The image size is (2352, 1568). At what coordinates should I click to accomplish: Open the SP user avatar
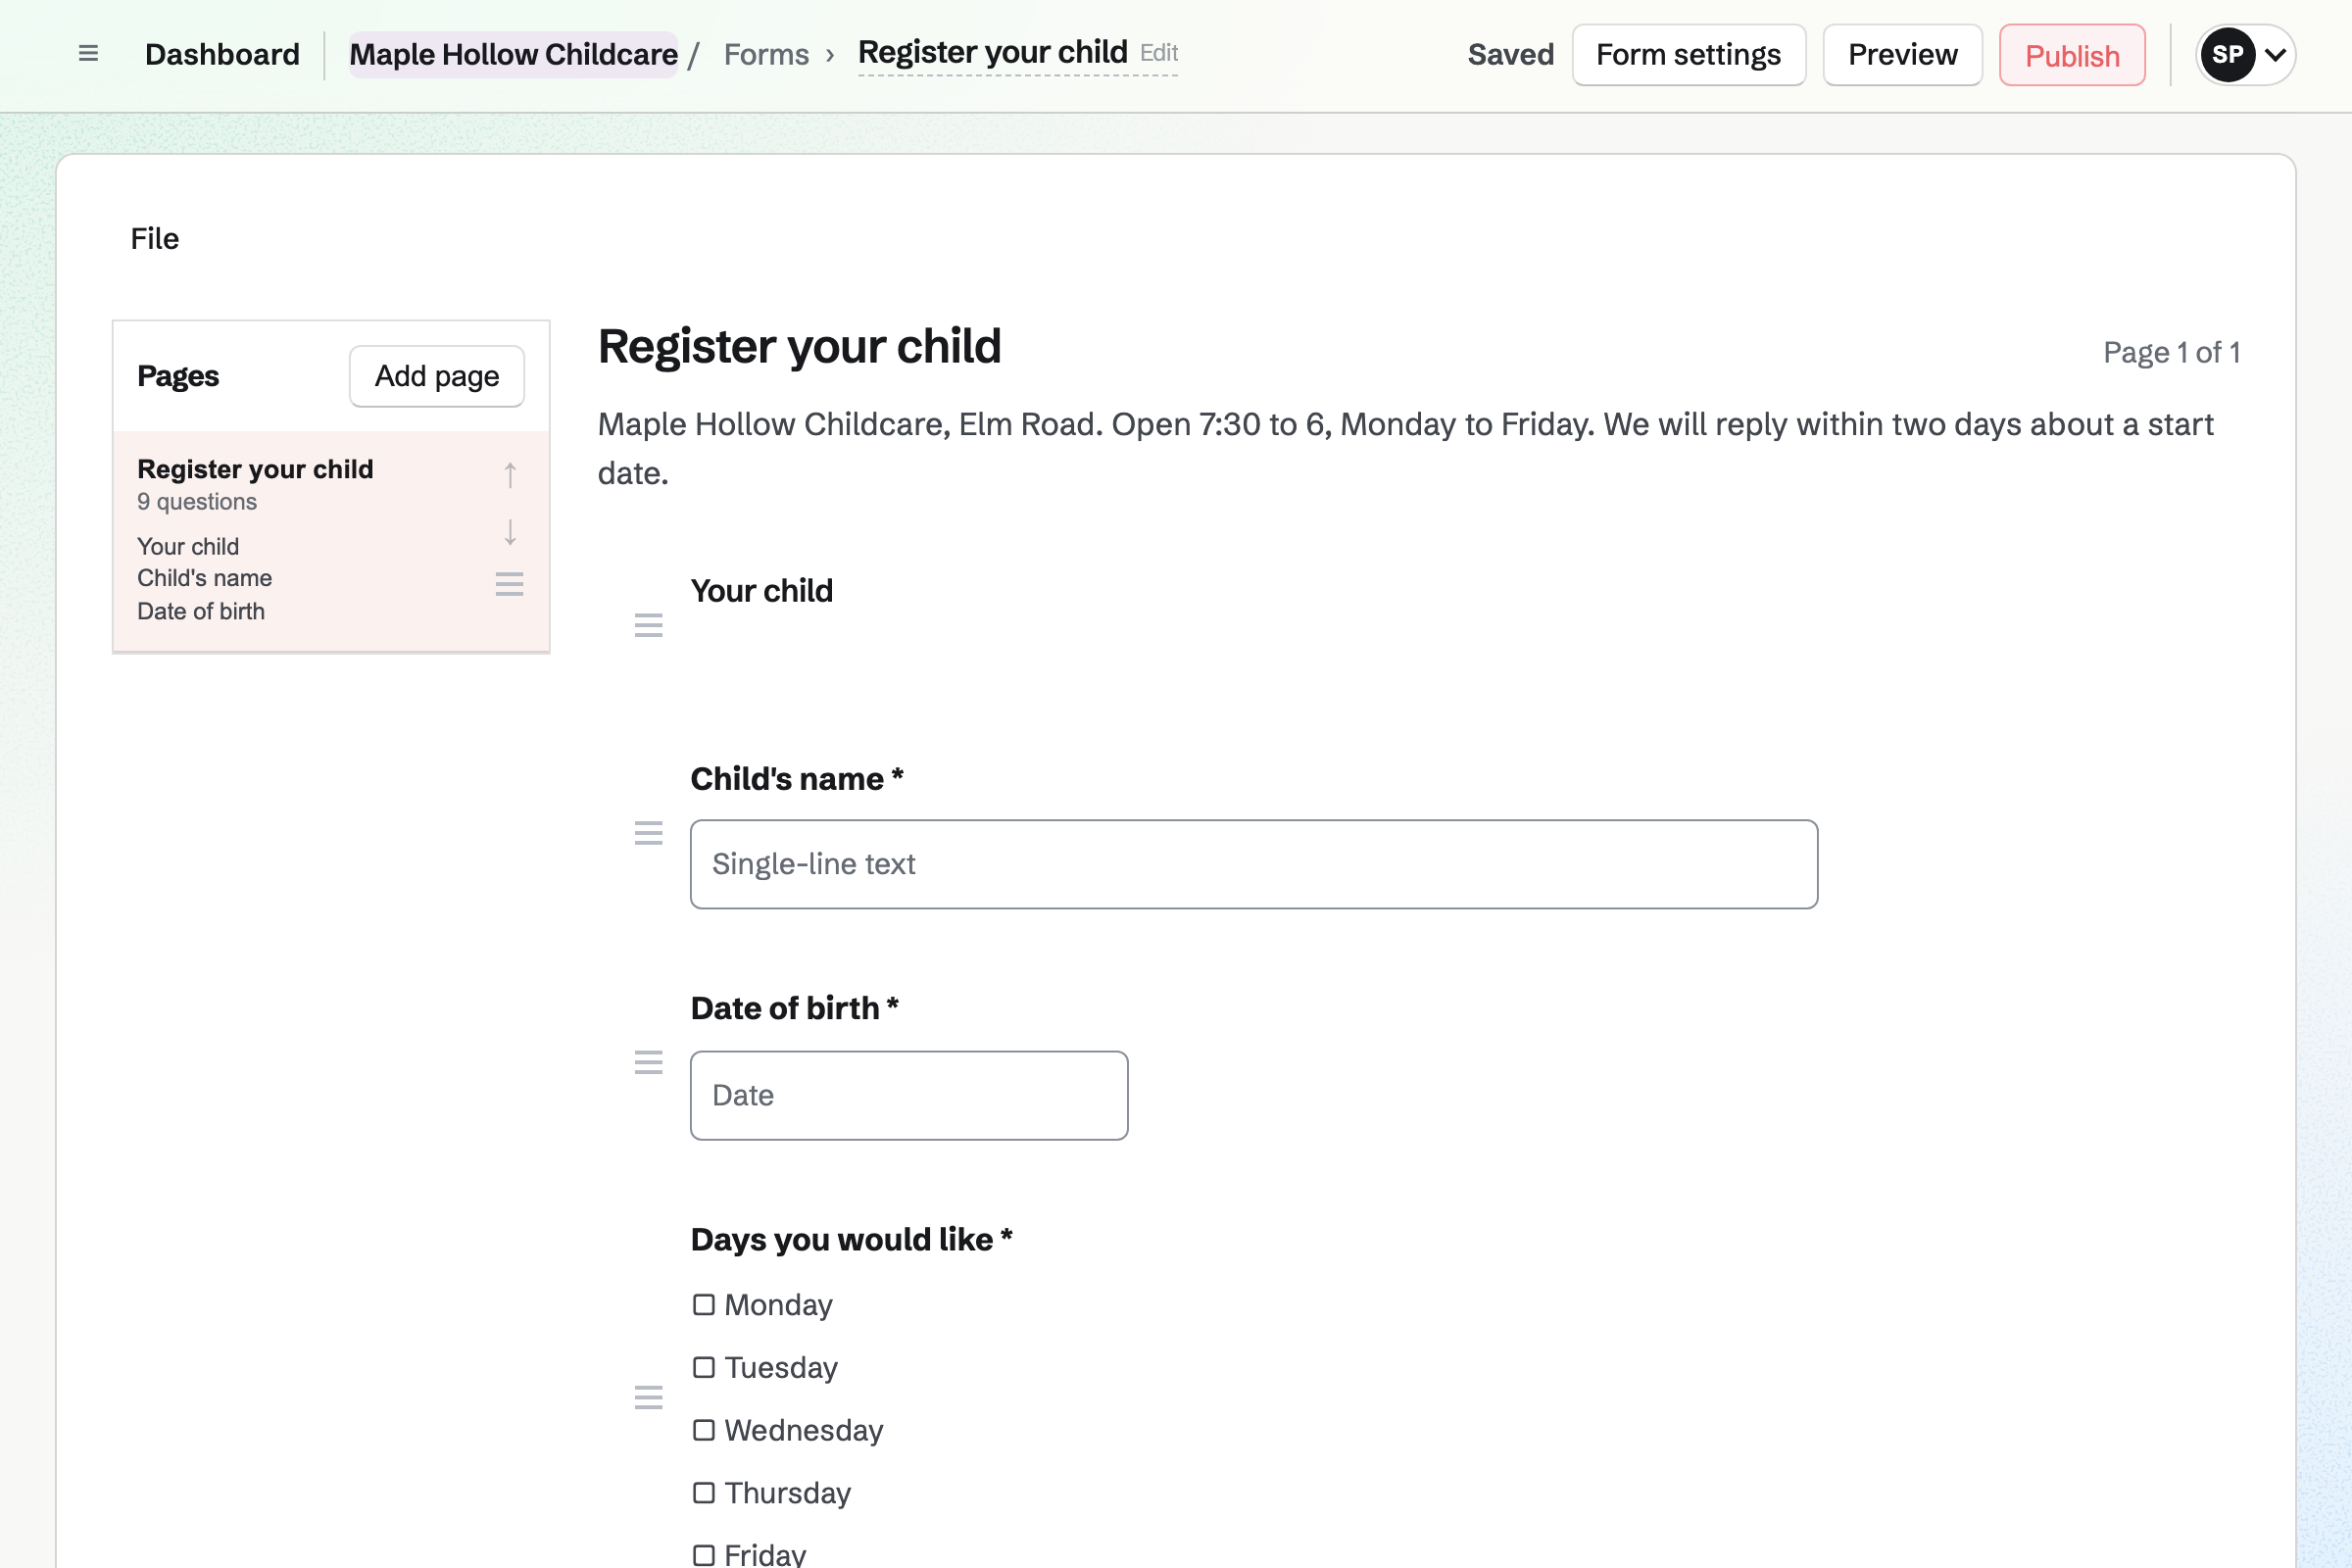(2228, 55)
